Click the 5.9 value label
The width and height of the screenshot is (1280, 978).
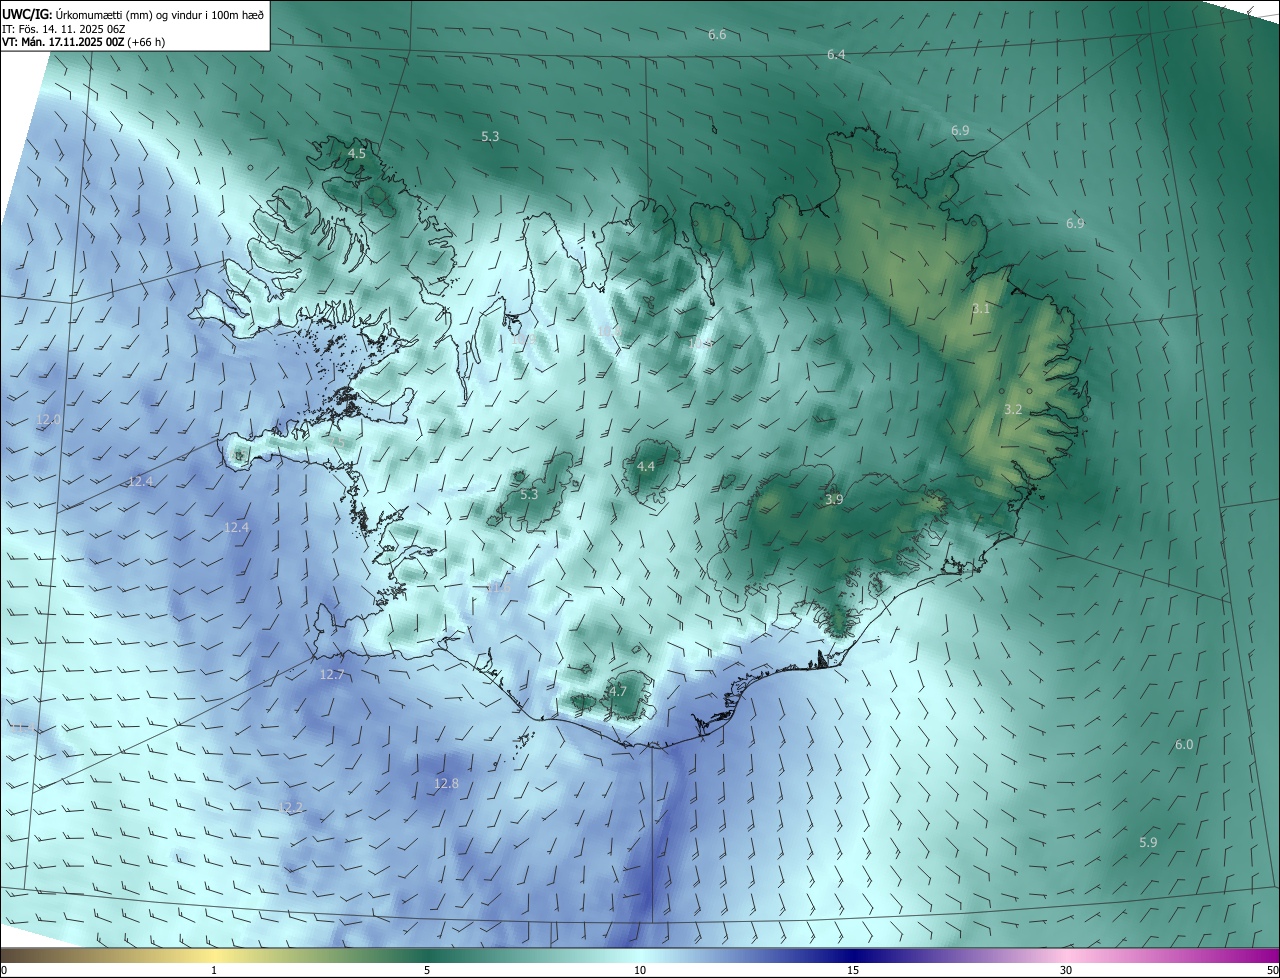pos(1148,843)
